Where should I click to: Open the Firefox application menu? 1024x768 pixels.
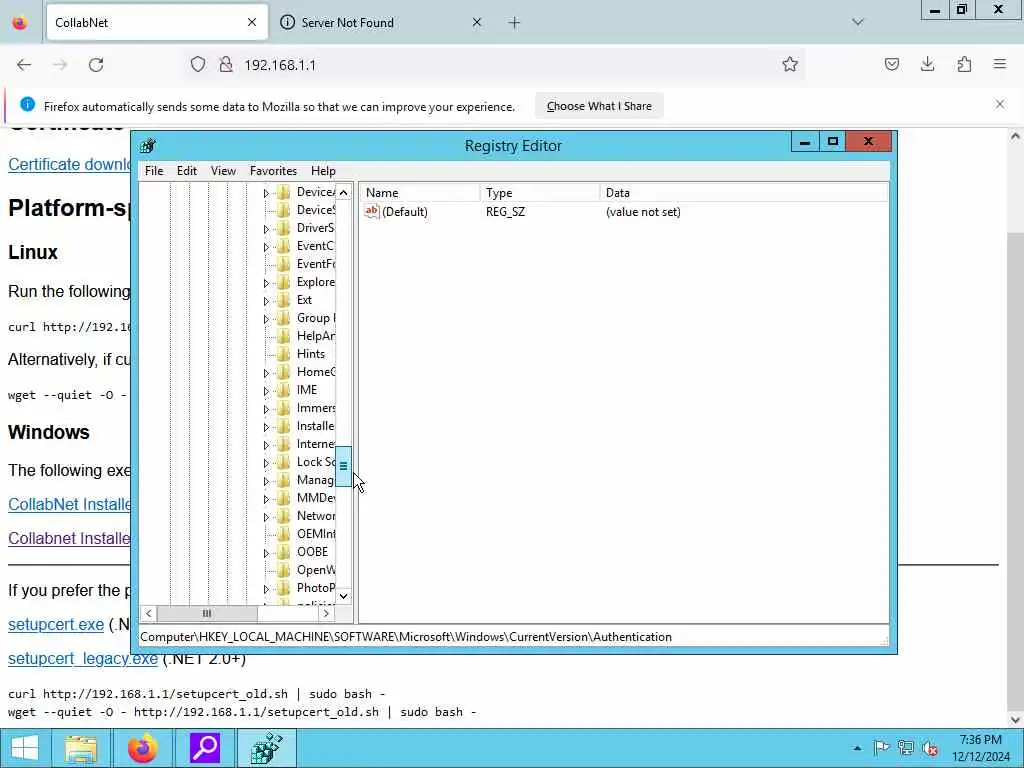1000,65
